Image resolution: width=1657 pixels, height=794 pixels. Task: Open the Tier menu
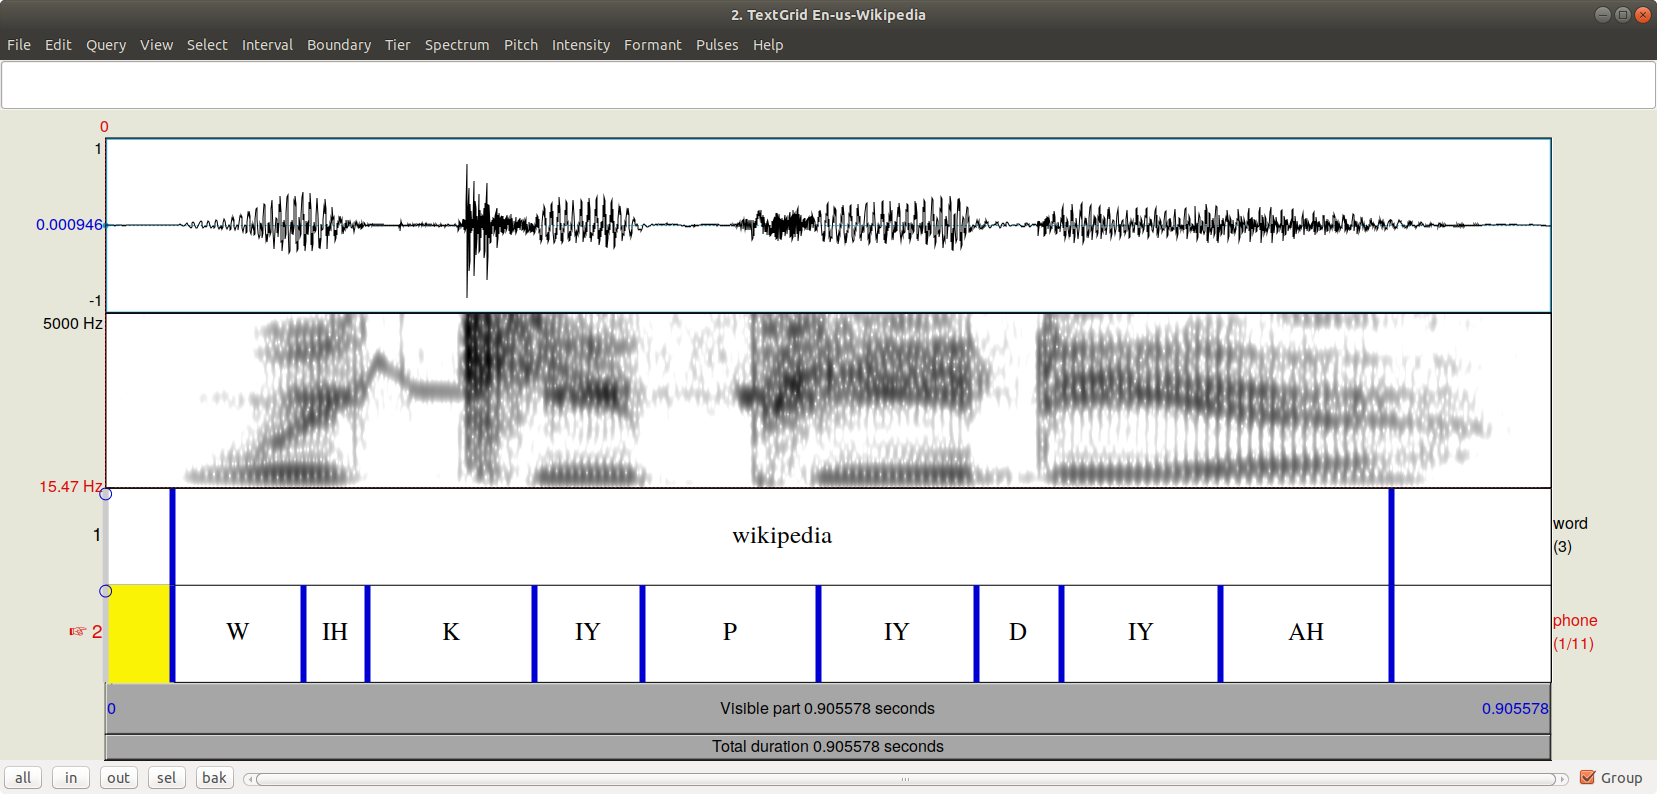pyautogui.click(x=397, y=45)
